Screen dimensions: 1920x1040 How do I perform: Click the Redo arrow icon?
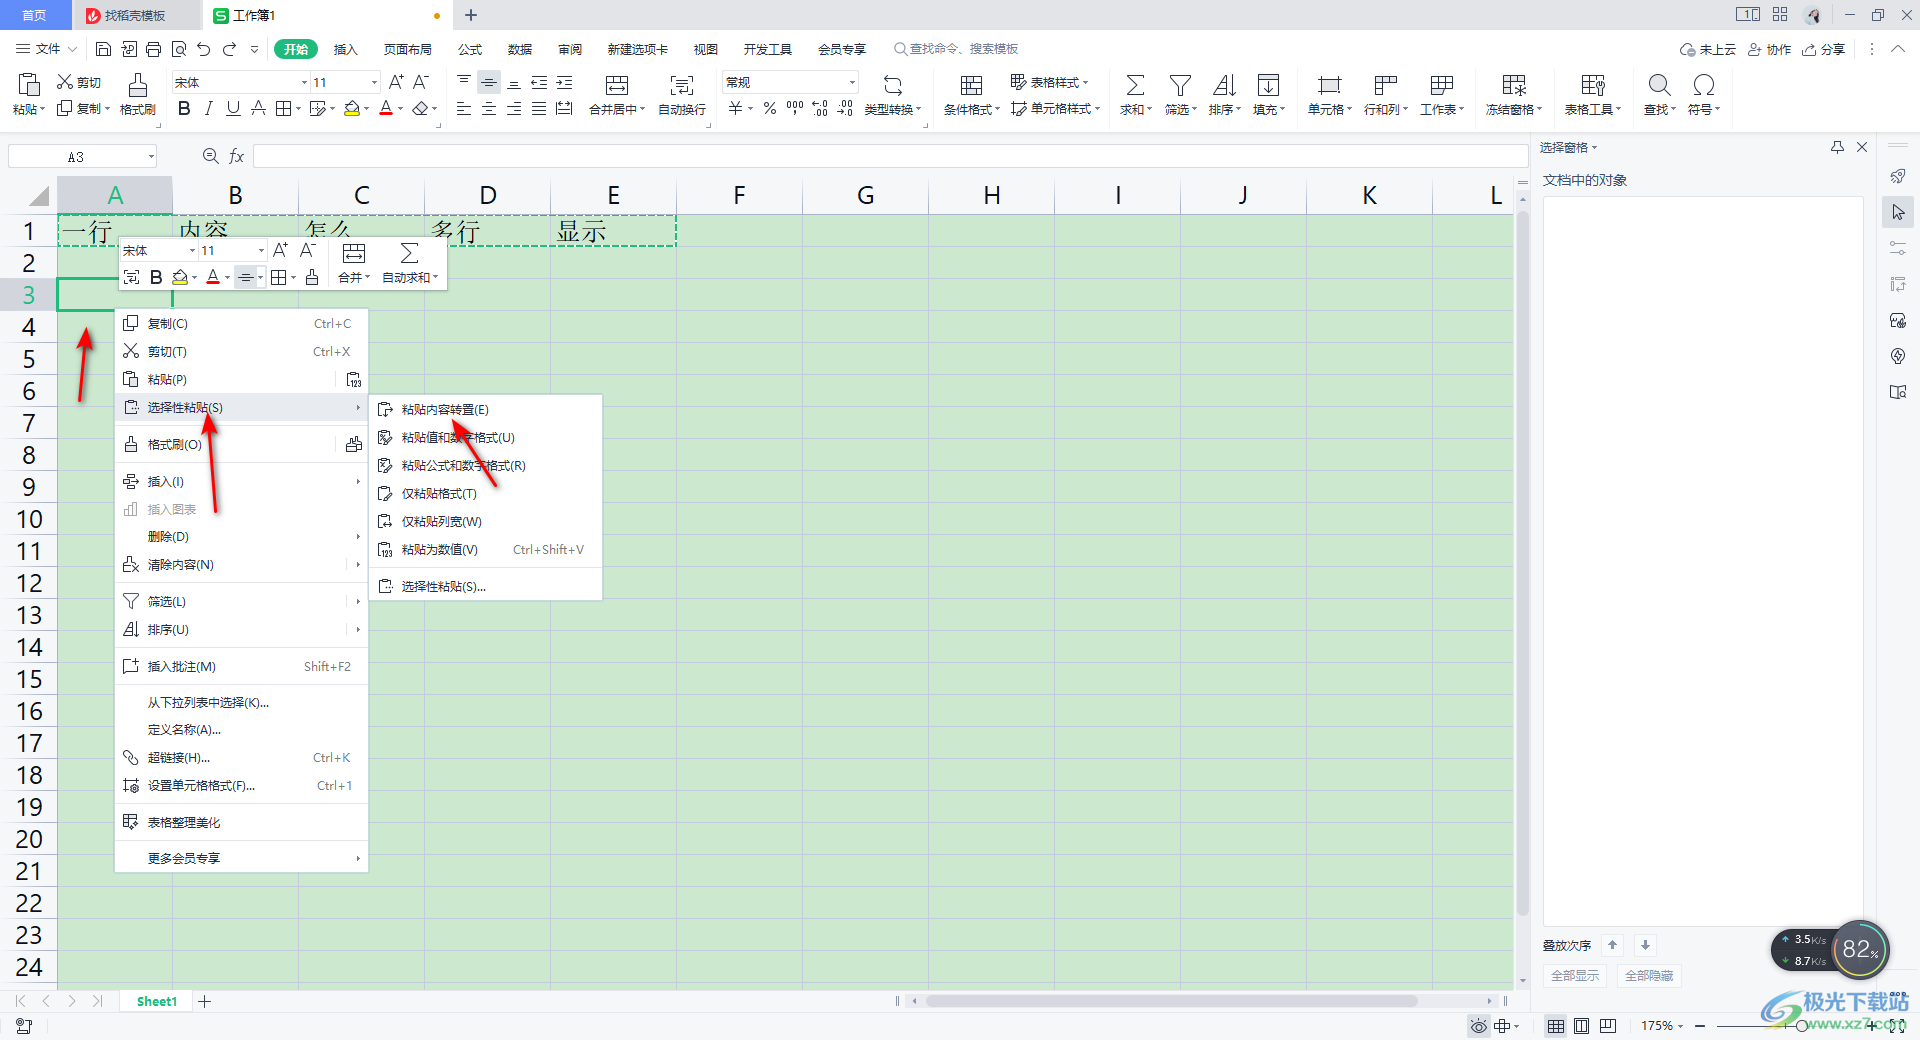tap(229, 49)
